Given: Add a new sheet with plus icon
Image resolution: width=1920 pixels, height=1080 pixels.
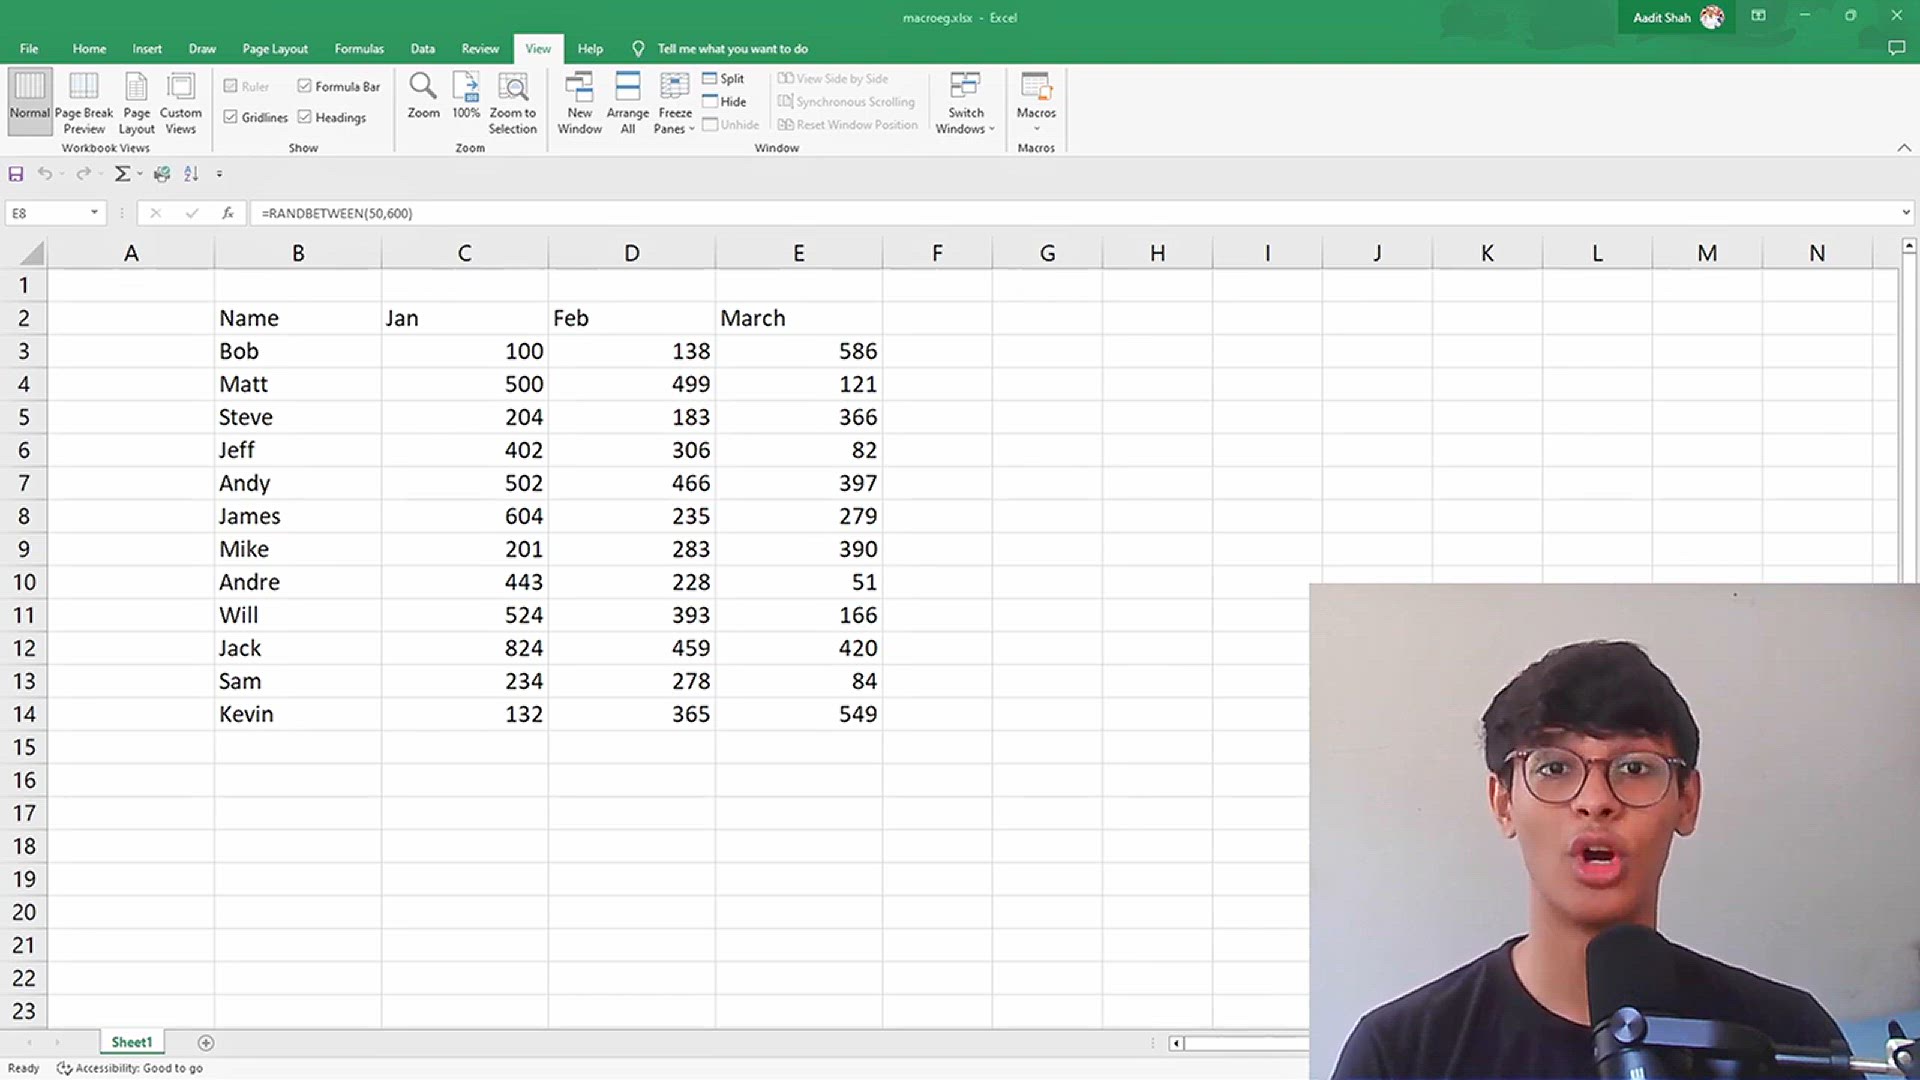Looking at the screenshot, I should coord(206,1043).
